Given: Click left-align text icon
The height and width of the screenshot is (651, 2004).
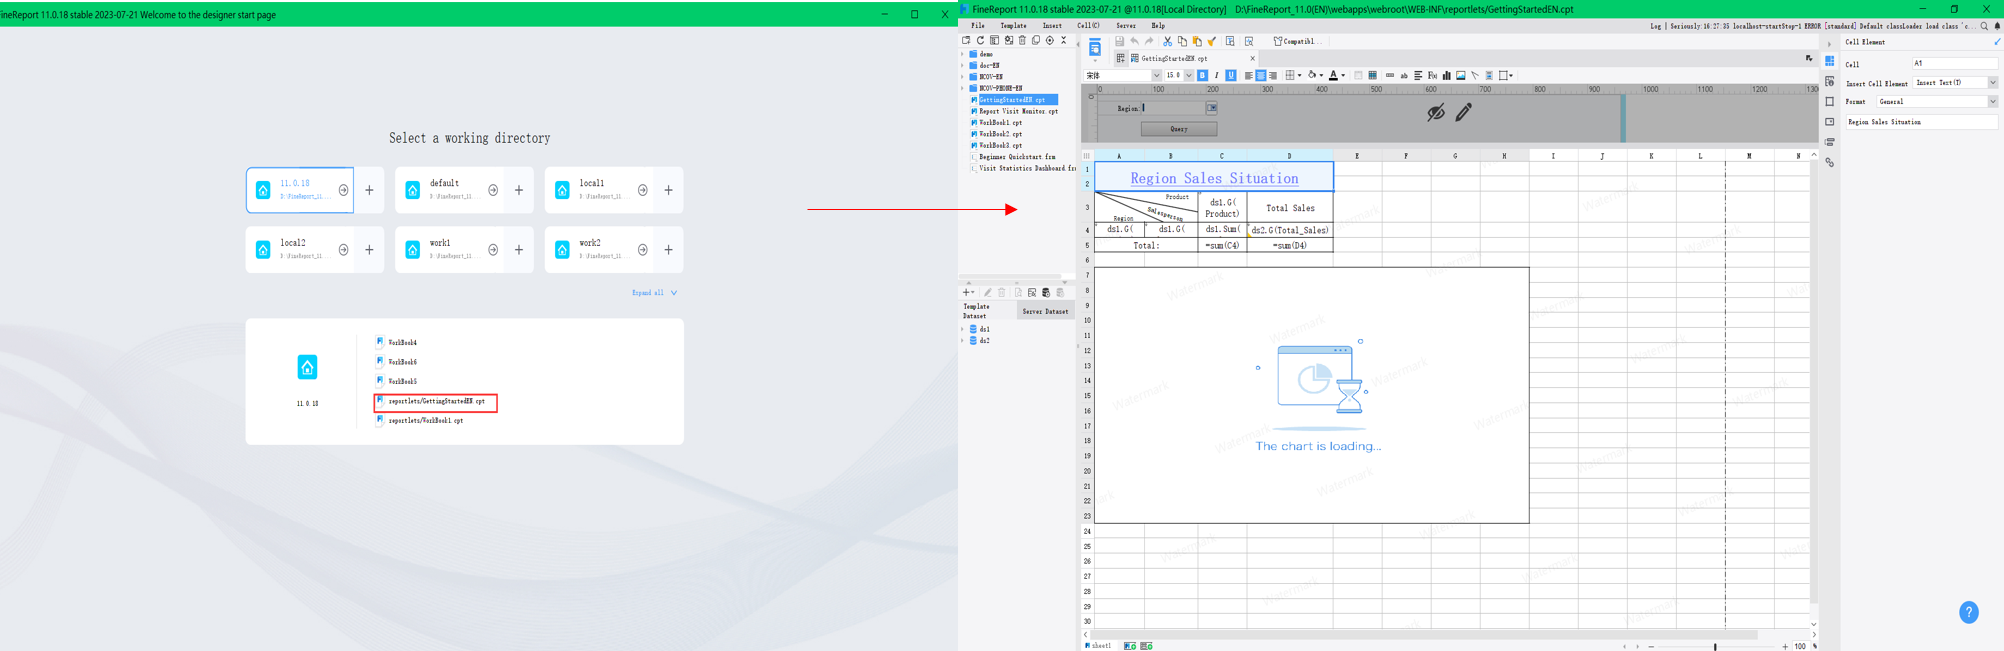Looking at the screenshot, I should tap(1248, 75).
